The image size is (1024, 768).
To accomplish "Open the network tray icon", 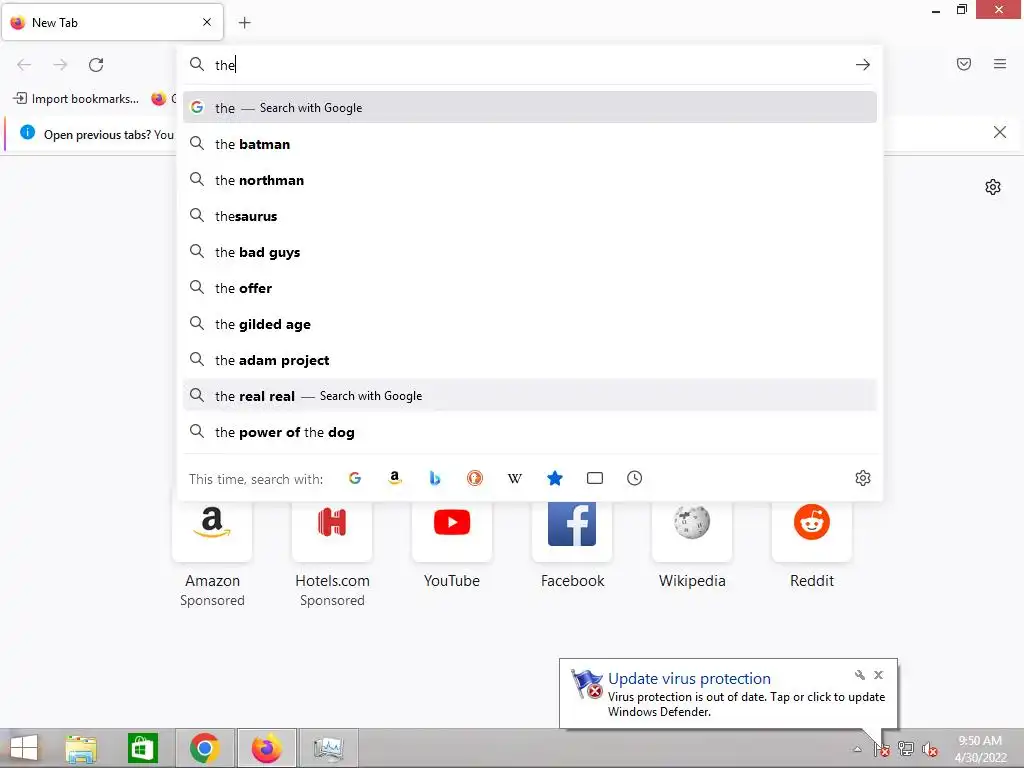I will pos(906,749).
